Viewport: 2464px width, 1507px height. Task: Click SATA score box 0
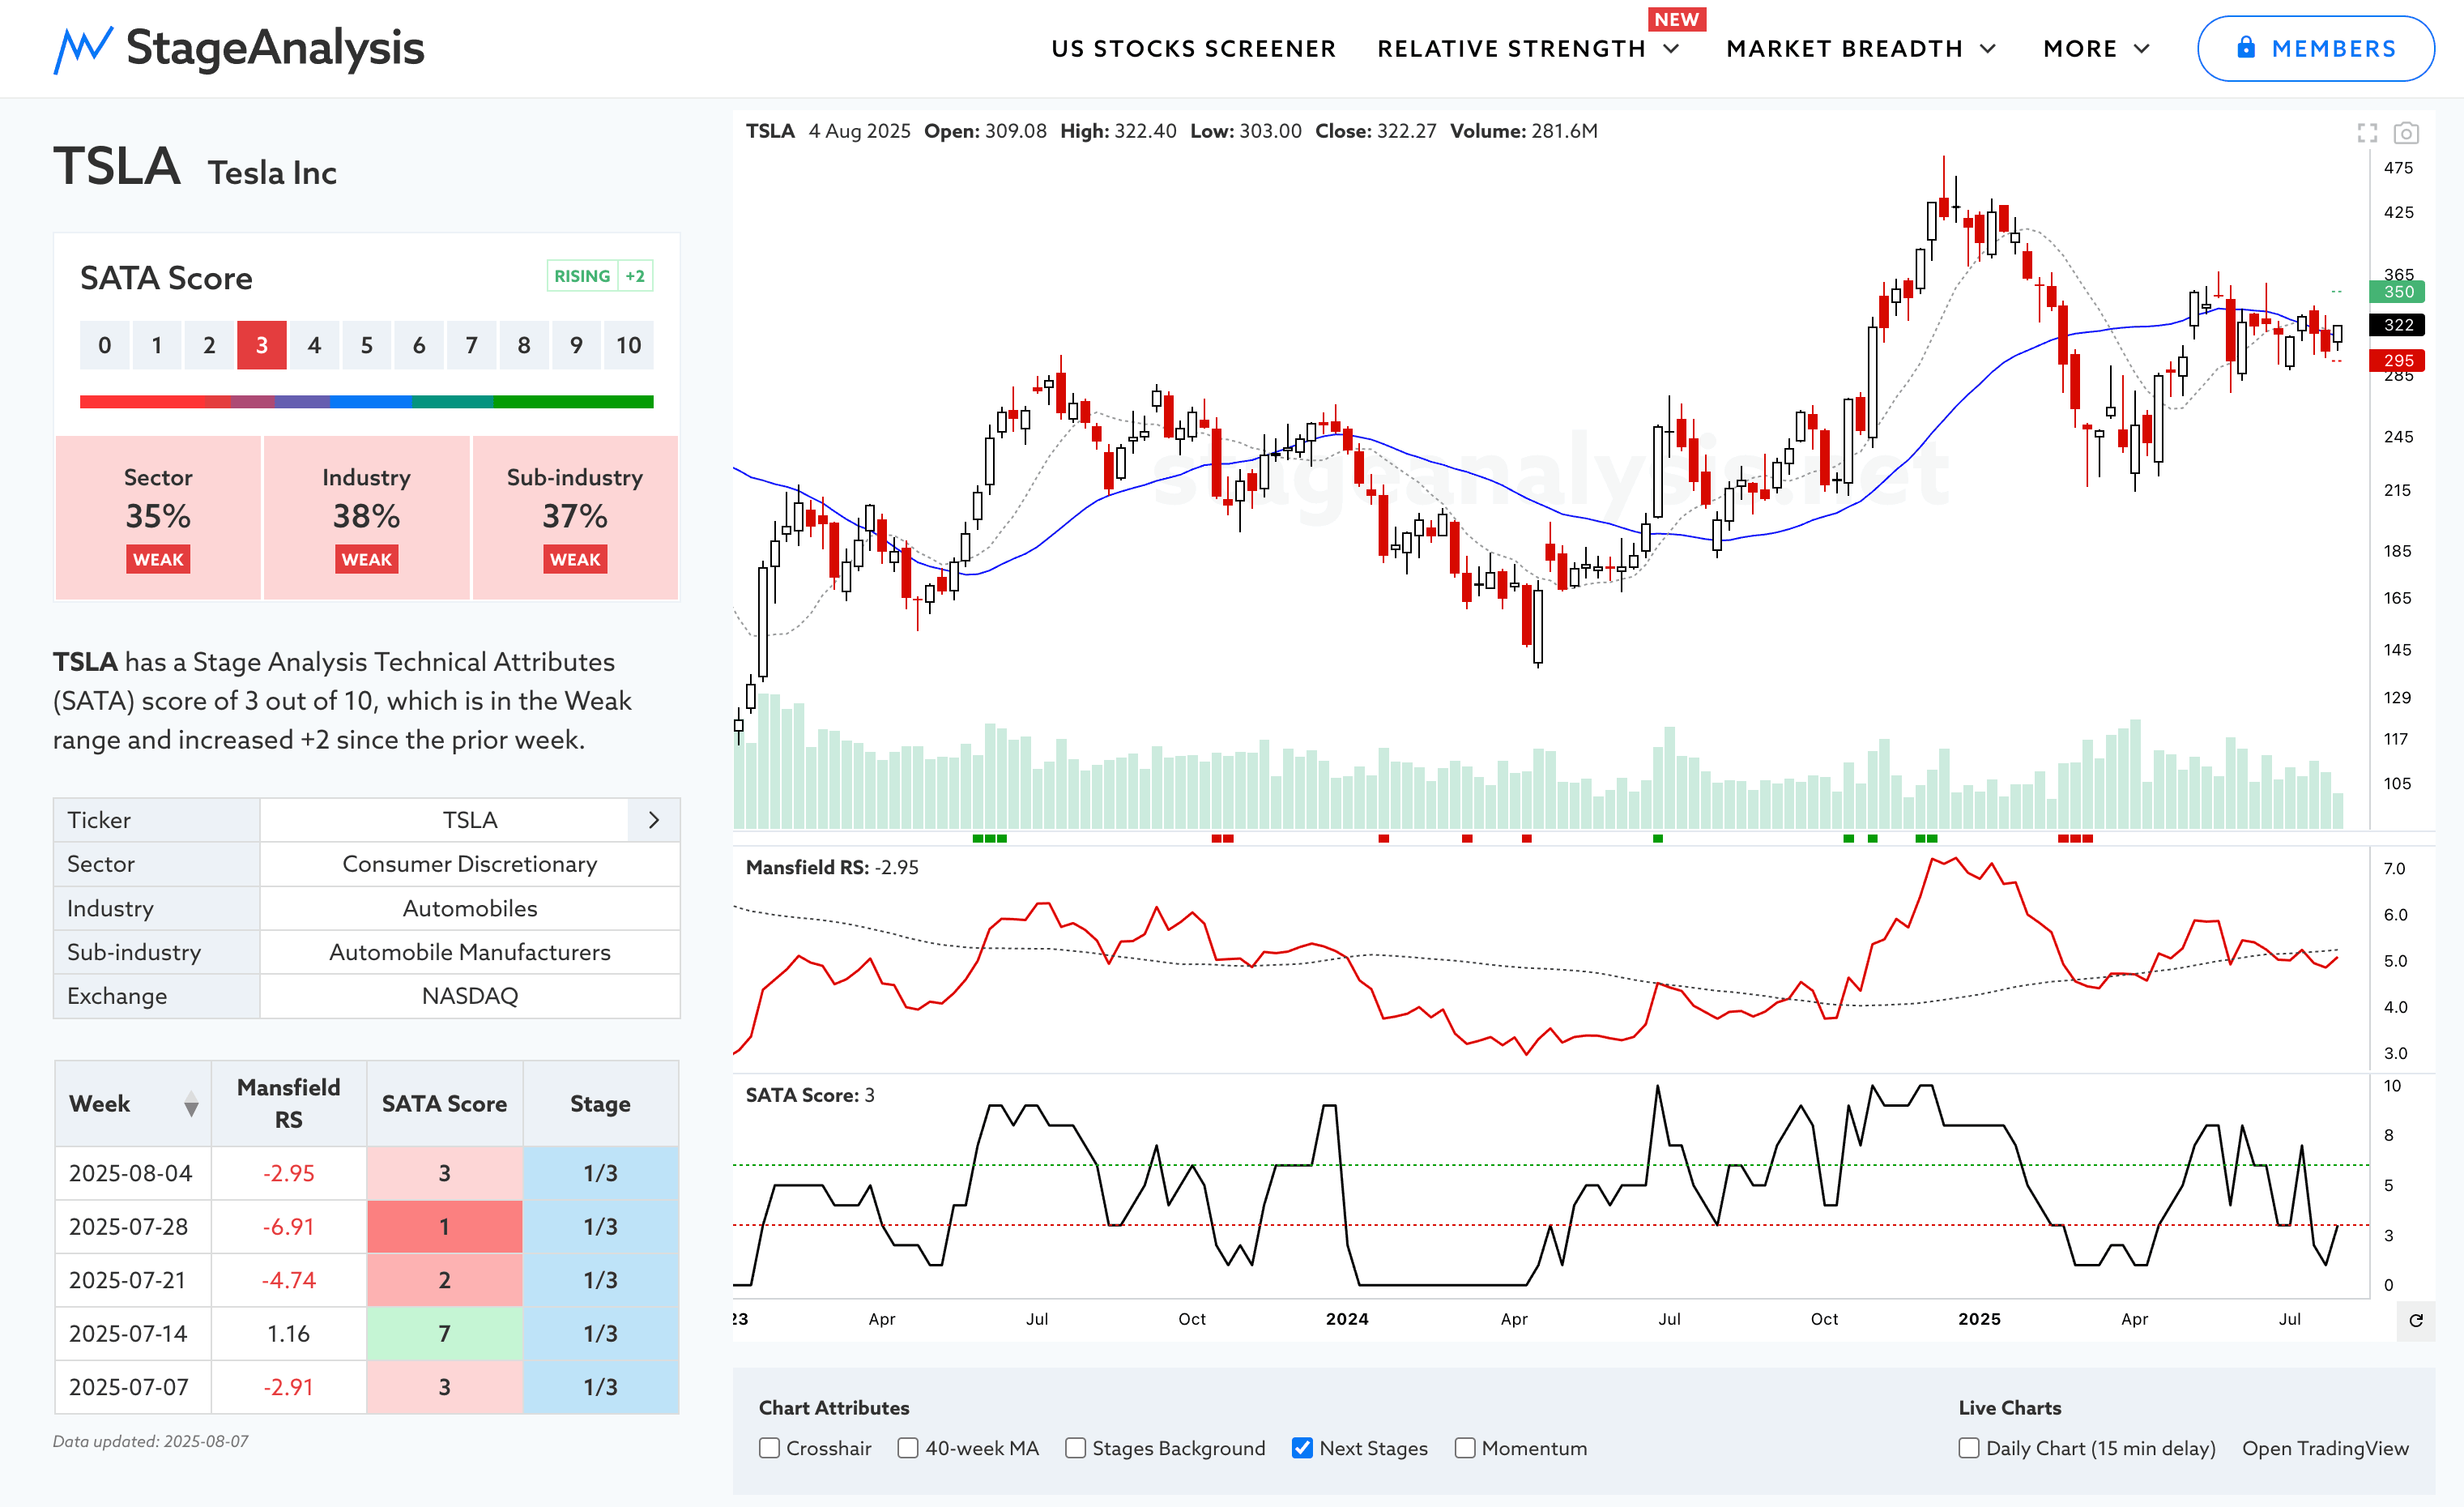pos(105,345)
